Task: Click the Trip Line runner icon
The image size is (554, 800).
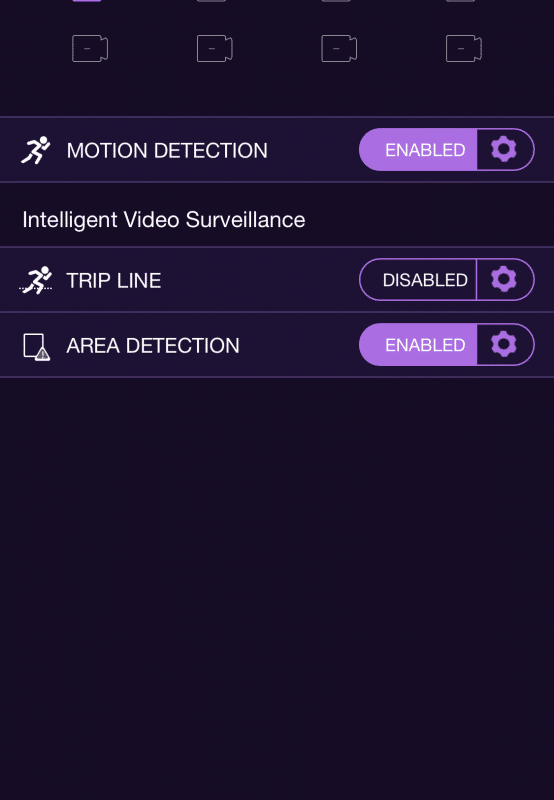Action: (x=36, y=280)
